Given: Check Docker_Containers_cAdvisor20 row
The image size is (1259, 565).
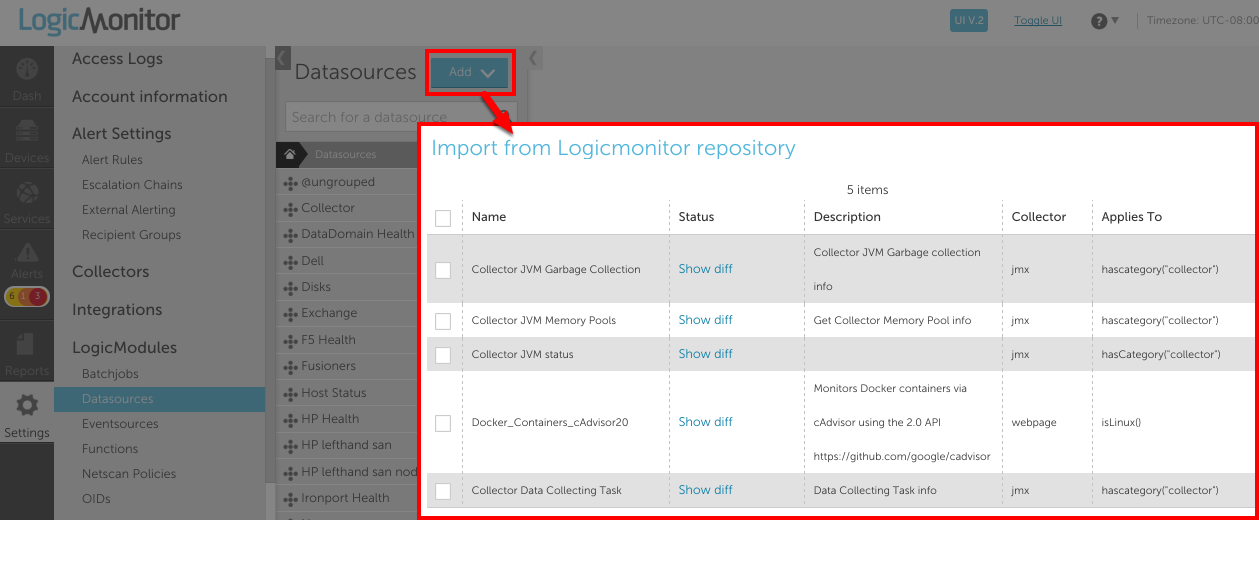Looking at the screenshot, I should 443,423.
